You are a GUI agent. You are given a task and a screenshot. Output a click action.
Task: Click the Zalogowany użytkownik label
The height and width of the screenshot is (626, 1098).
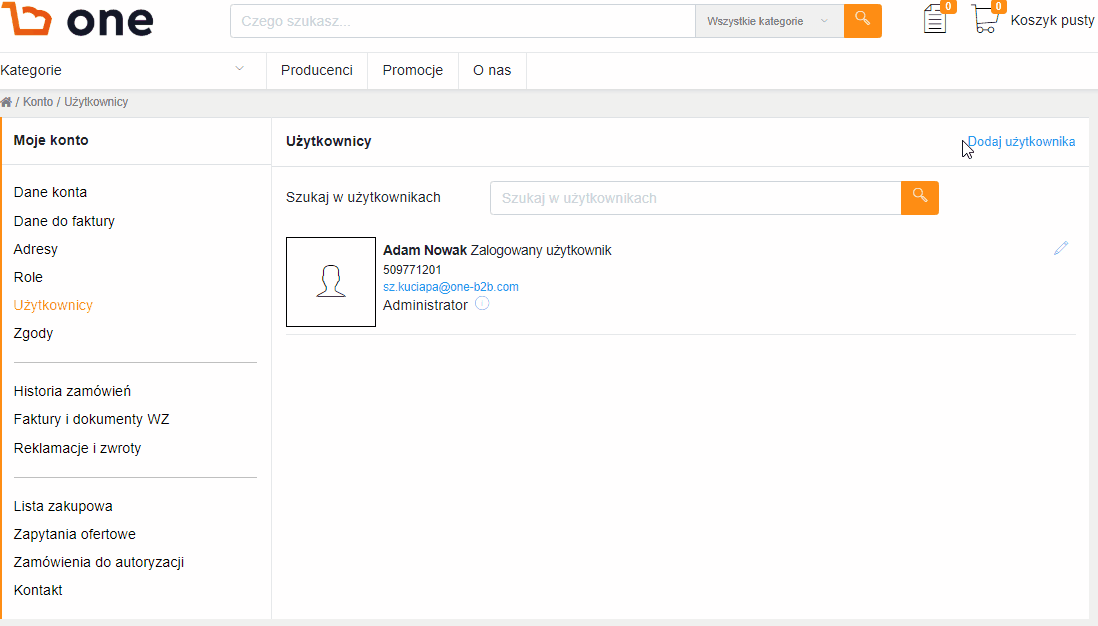tap(541, 251)
